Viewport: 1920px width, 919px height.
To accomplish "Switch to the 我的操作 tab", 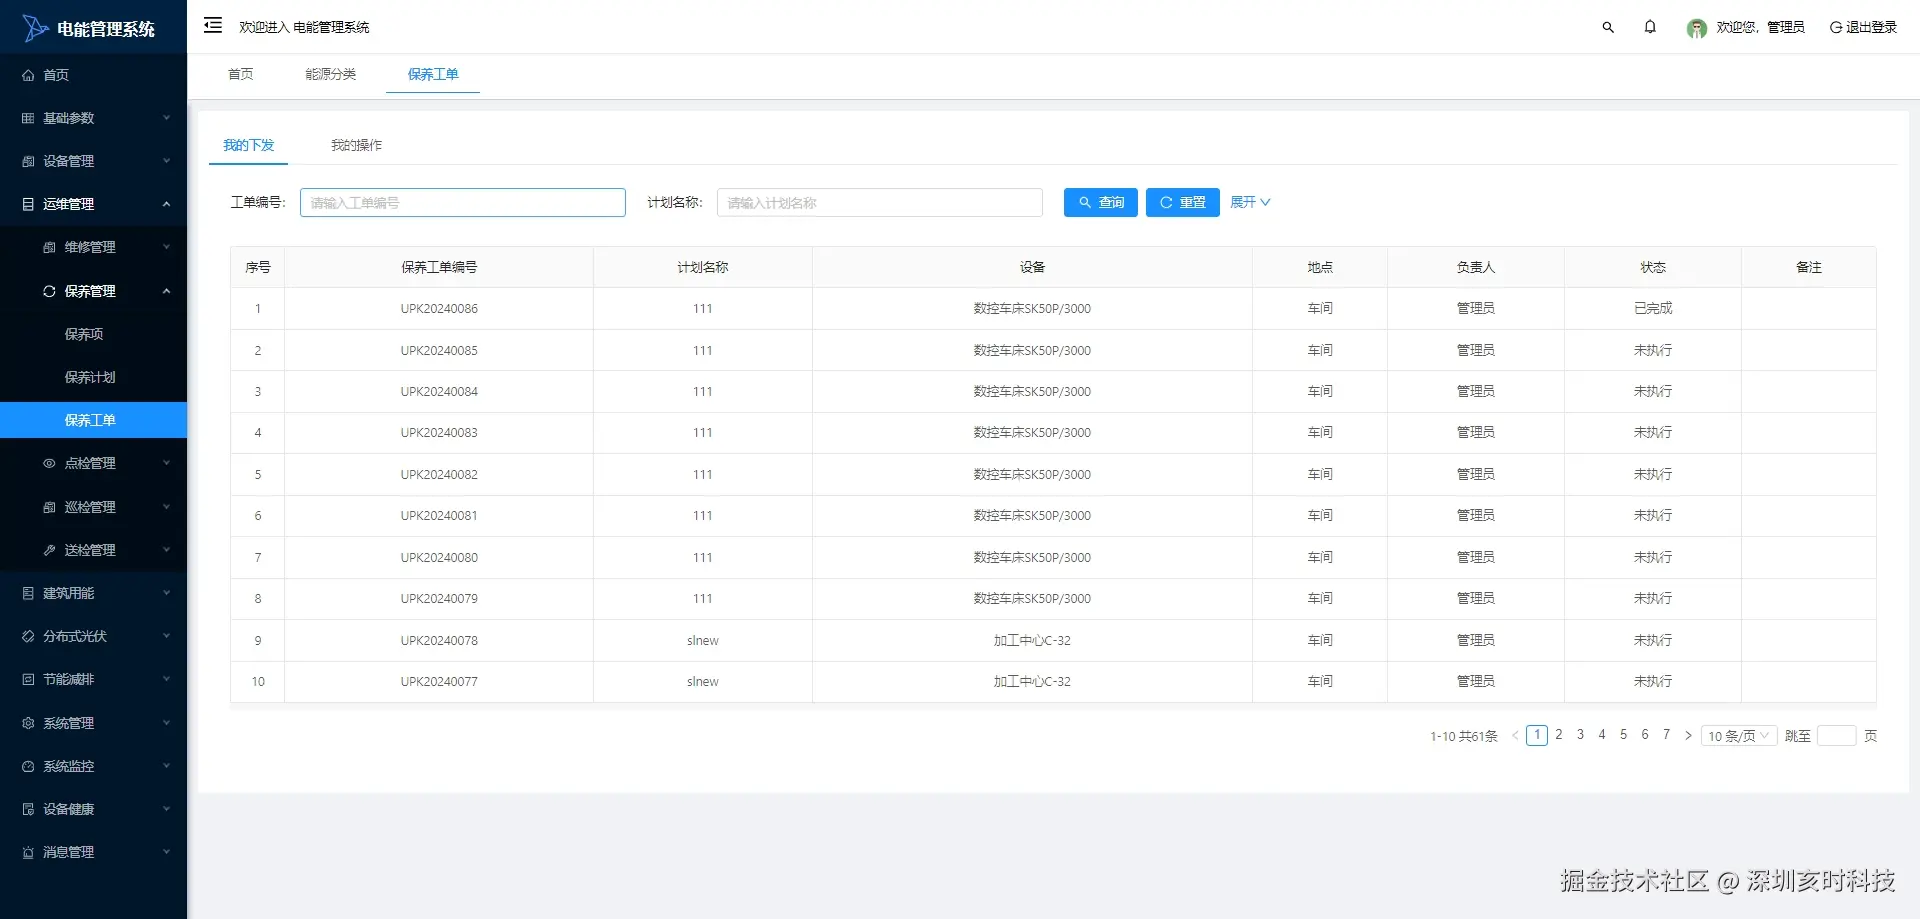I will tap(357, 145).
